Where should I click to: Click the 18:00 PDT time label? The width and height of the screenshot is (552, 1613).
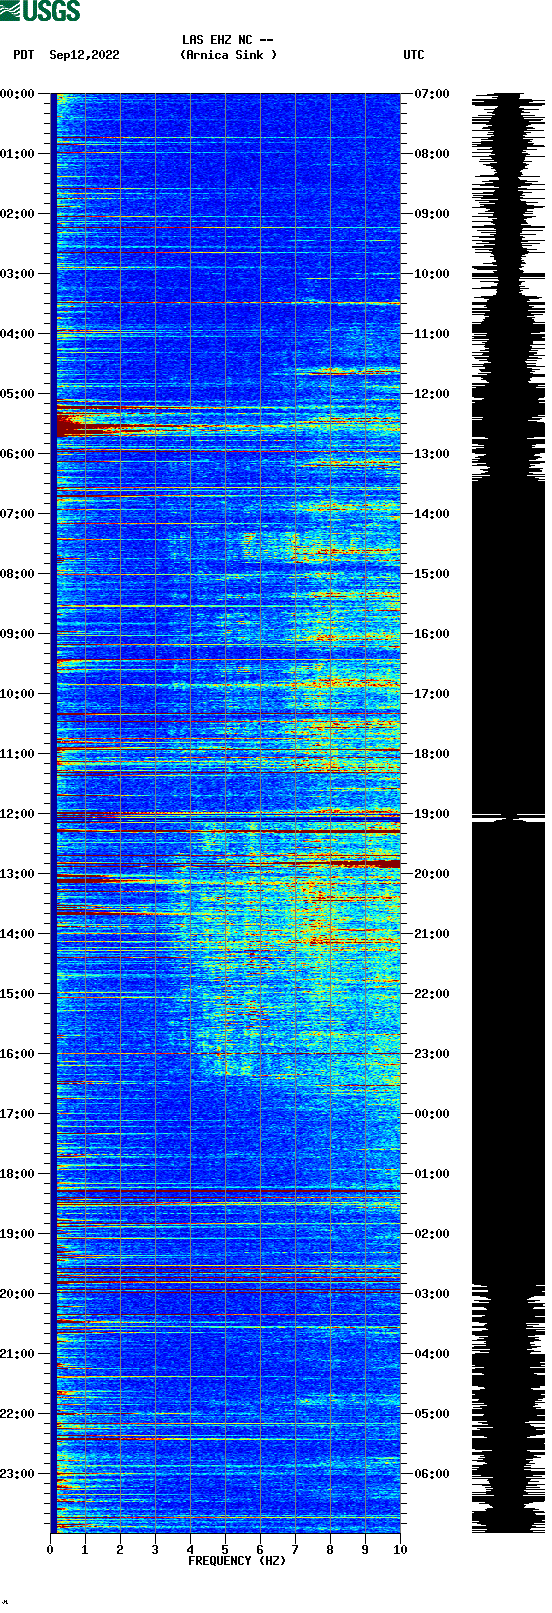[x=18, y=1174]
